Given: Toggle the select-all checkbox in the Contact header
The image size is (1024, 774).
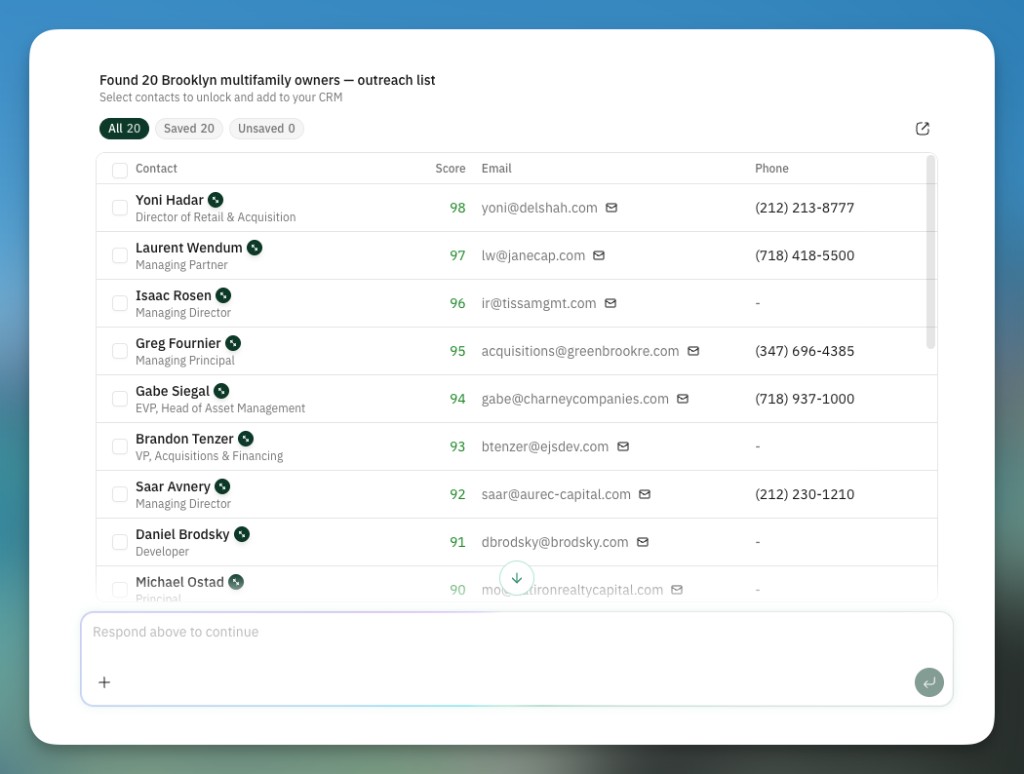Looking at the screenshot, I should point(120,170).
